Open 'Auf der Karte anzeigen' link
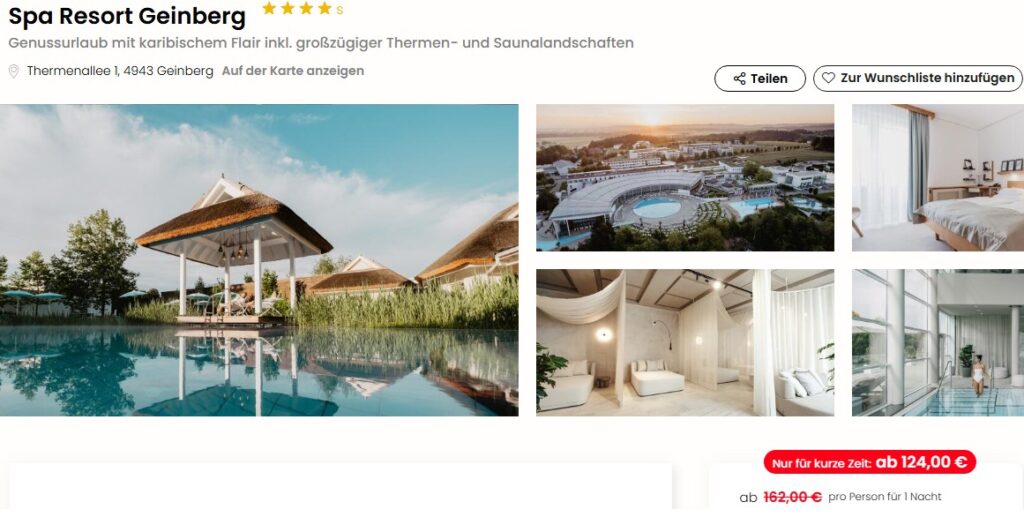This screenshot has height=517, width=1024. pyautogui.click(x=293, y=70)
